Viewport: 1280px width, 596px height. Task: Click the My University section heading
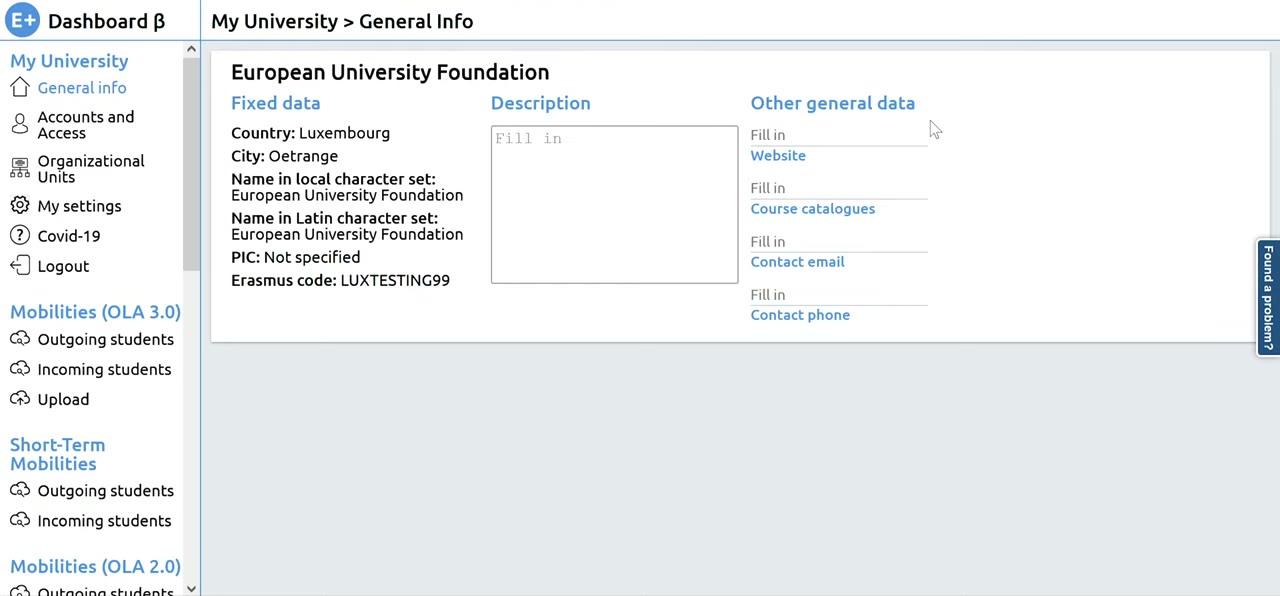click(69, 61)
